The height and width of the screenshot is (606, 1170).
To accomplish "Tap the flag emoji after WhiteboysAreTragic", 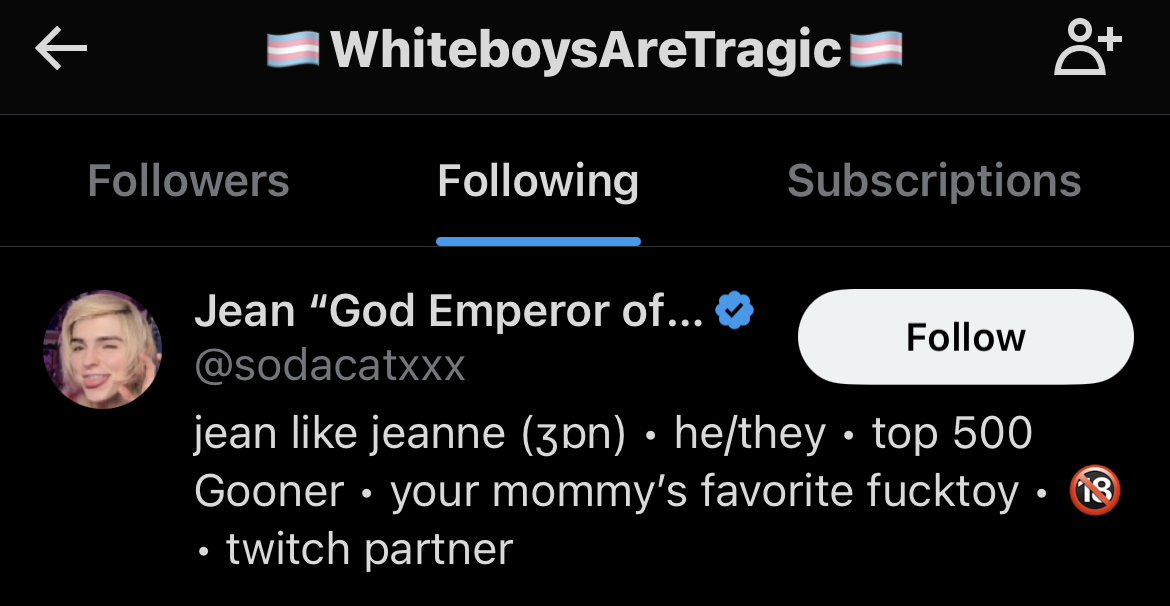I will coord(876,50).
